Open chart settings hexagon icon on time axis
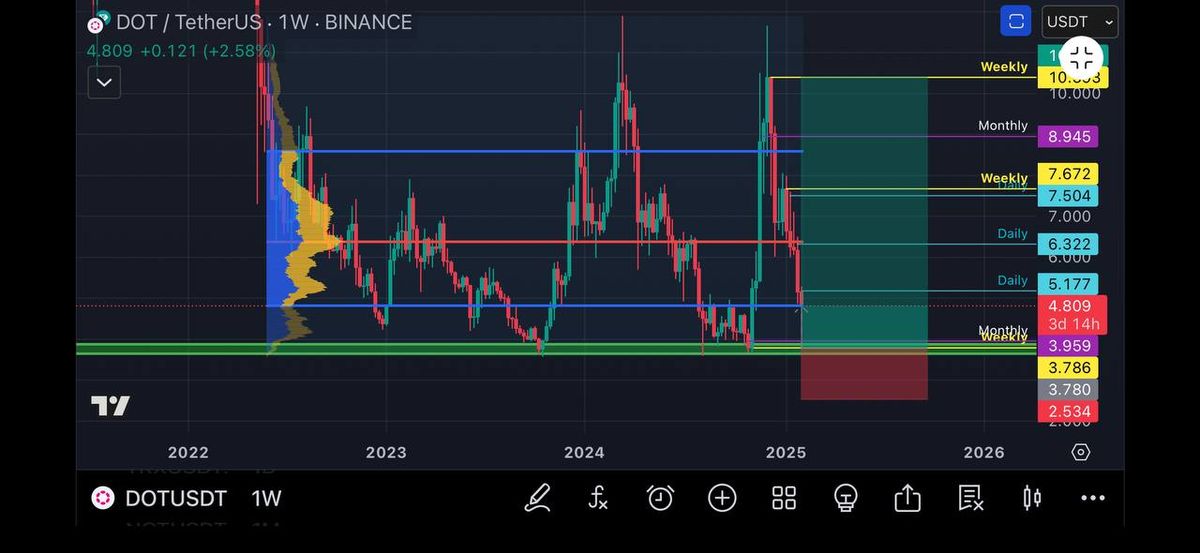Screen dimensions: 1200x553 coord(1080,452)
